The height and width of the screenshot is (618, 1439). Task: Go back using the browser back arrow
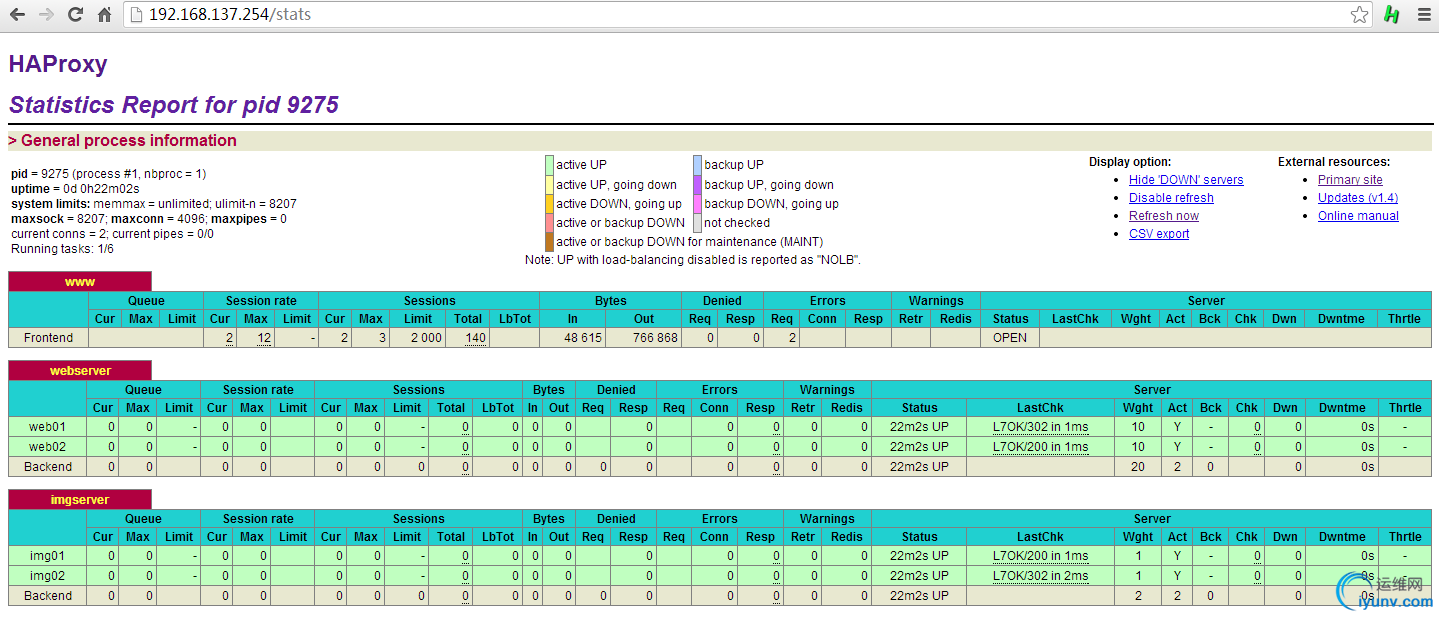pos(17,15)
